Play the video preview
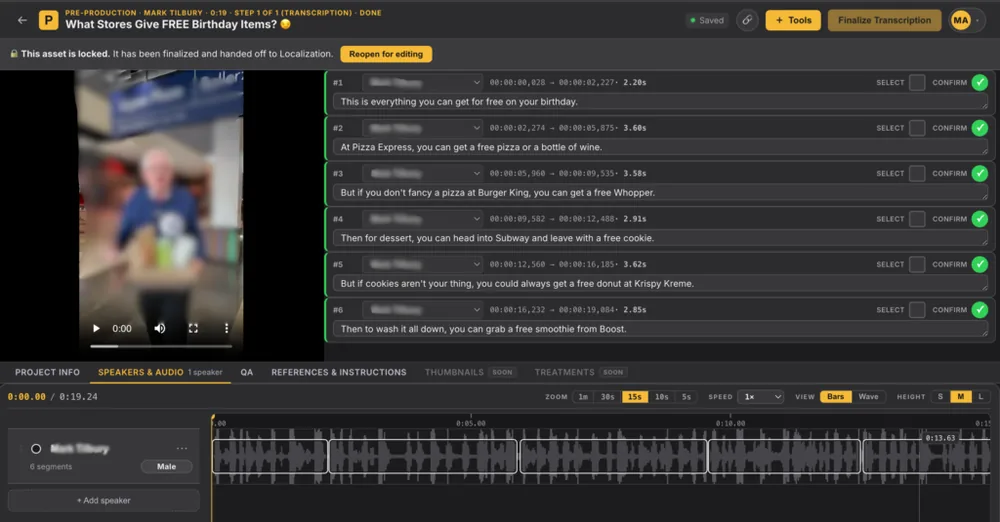Viewport: 1000px width, 522px height. coord(96,329)
